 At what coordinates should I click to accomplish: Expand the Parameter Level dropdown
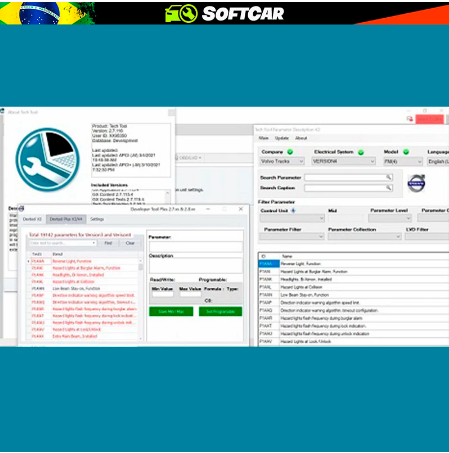point(390,218)
